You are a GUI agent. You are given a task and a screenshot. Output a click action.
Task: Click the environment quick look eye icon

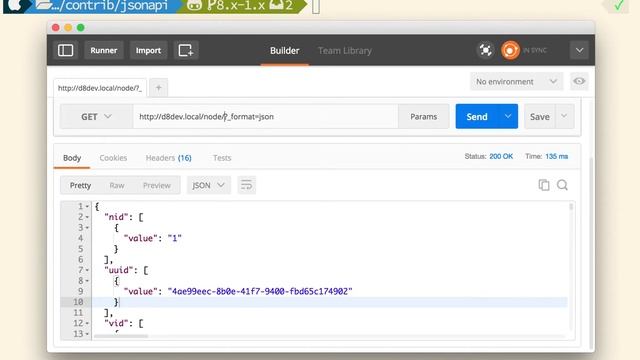tap(579, 81)
